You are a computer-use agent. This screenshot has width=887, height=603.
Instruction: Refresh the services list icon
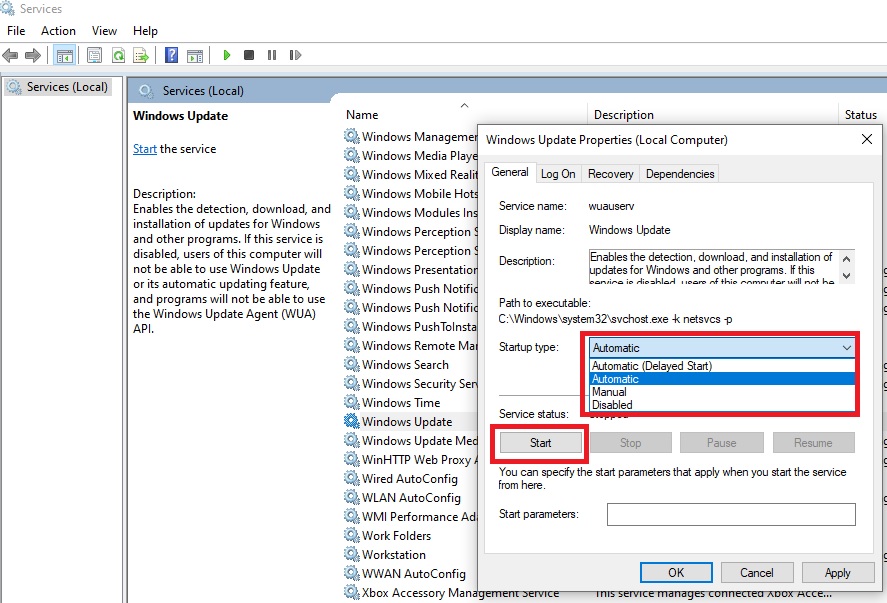[118, 55]
